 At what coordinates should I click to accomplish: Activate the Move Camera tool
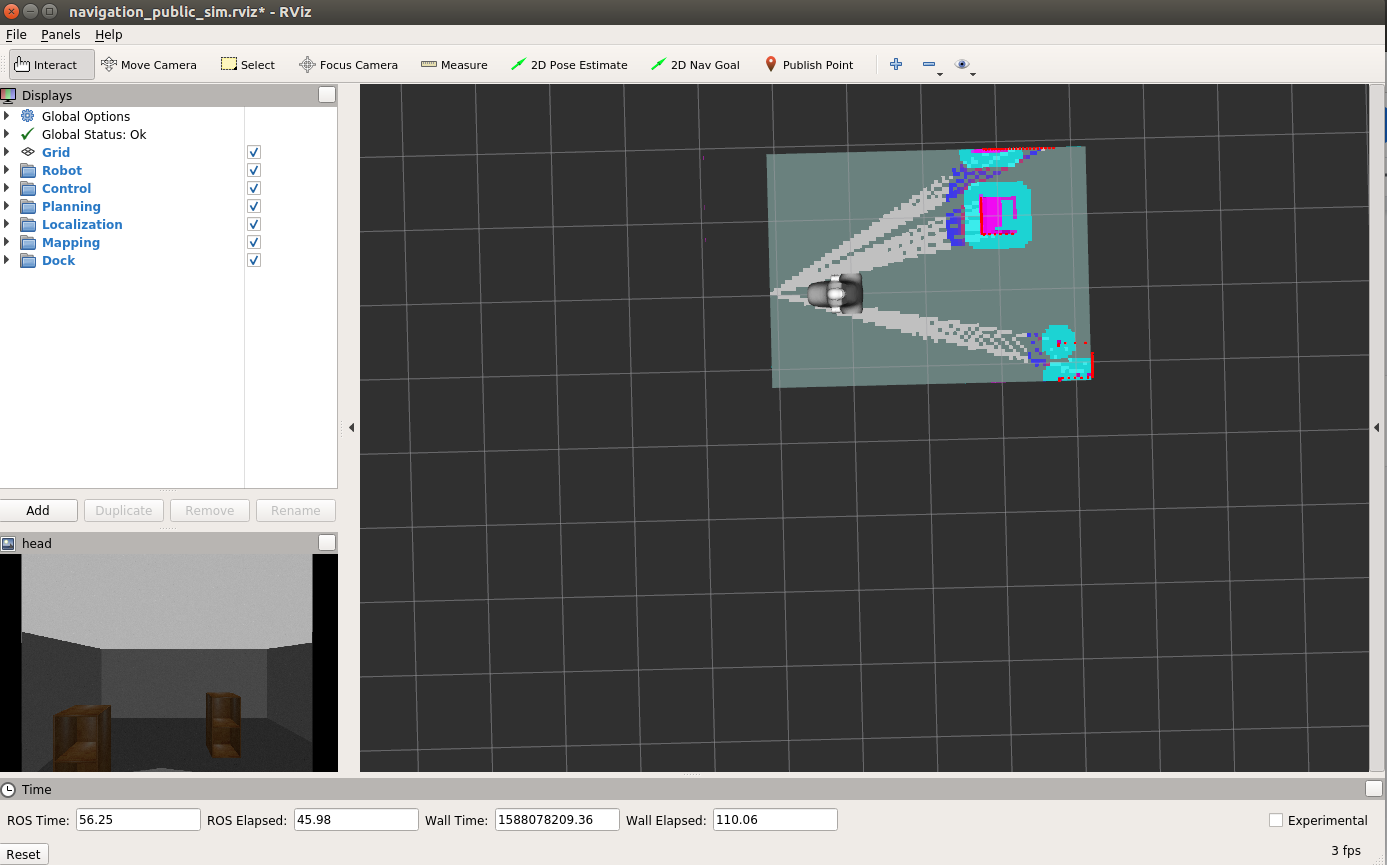pos(148,64)
